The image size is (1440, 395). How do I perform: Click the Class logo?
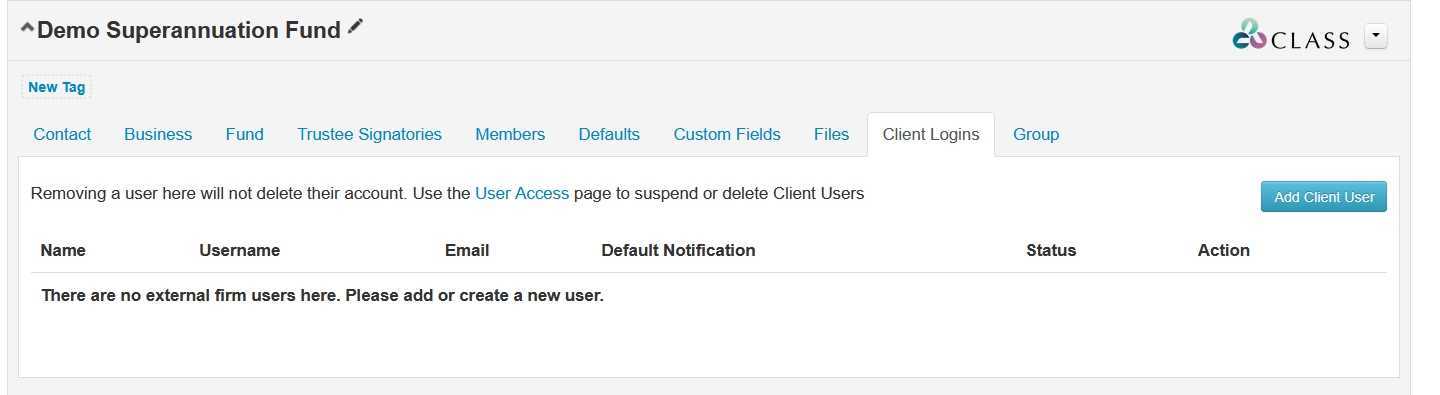tap(1291, 35)
